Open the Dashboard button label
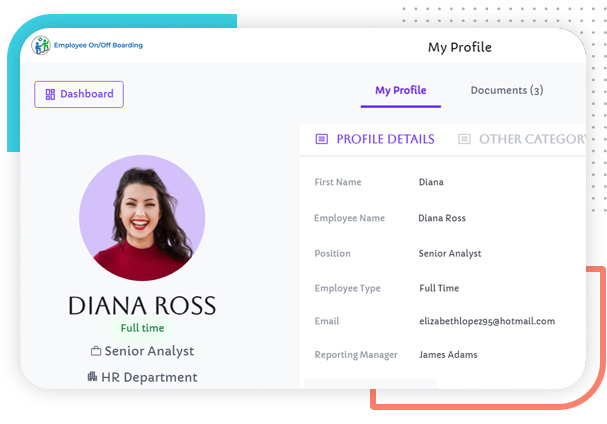 coord(86,95)
